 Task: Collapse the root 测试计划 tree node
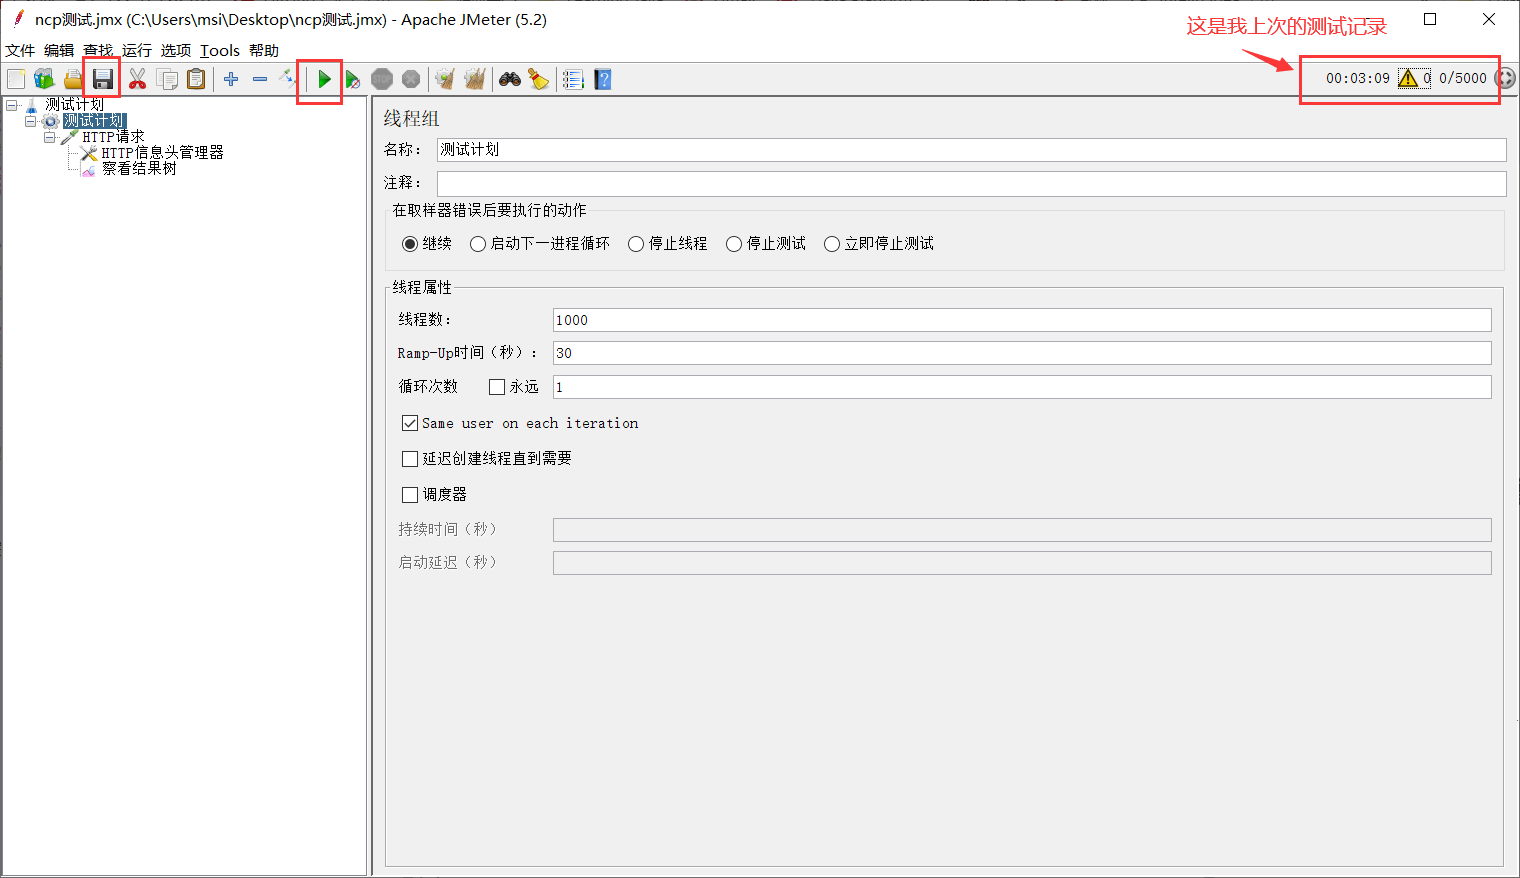click(11, 105)
